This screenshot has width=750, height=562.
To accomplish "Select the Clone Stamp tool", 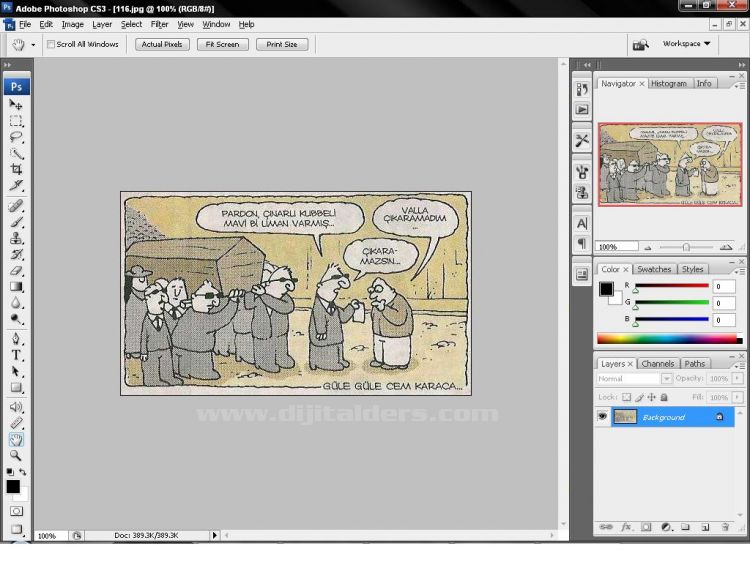I will [x=16, y=238].
